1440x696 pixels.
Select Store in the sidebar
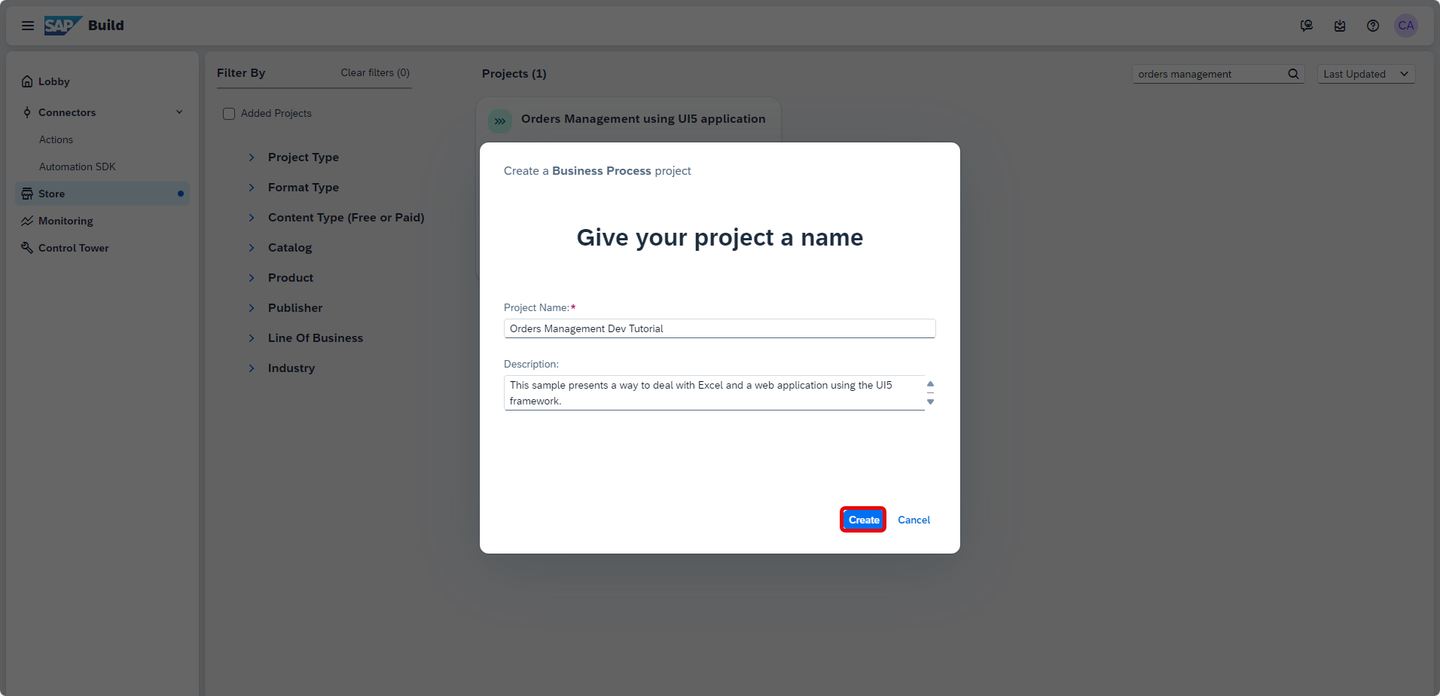pos(102,194)
